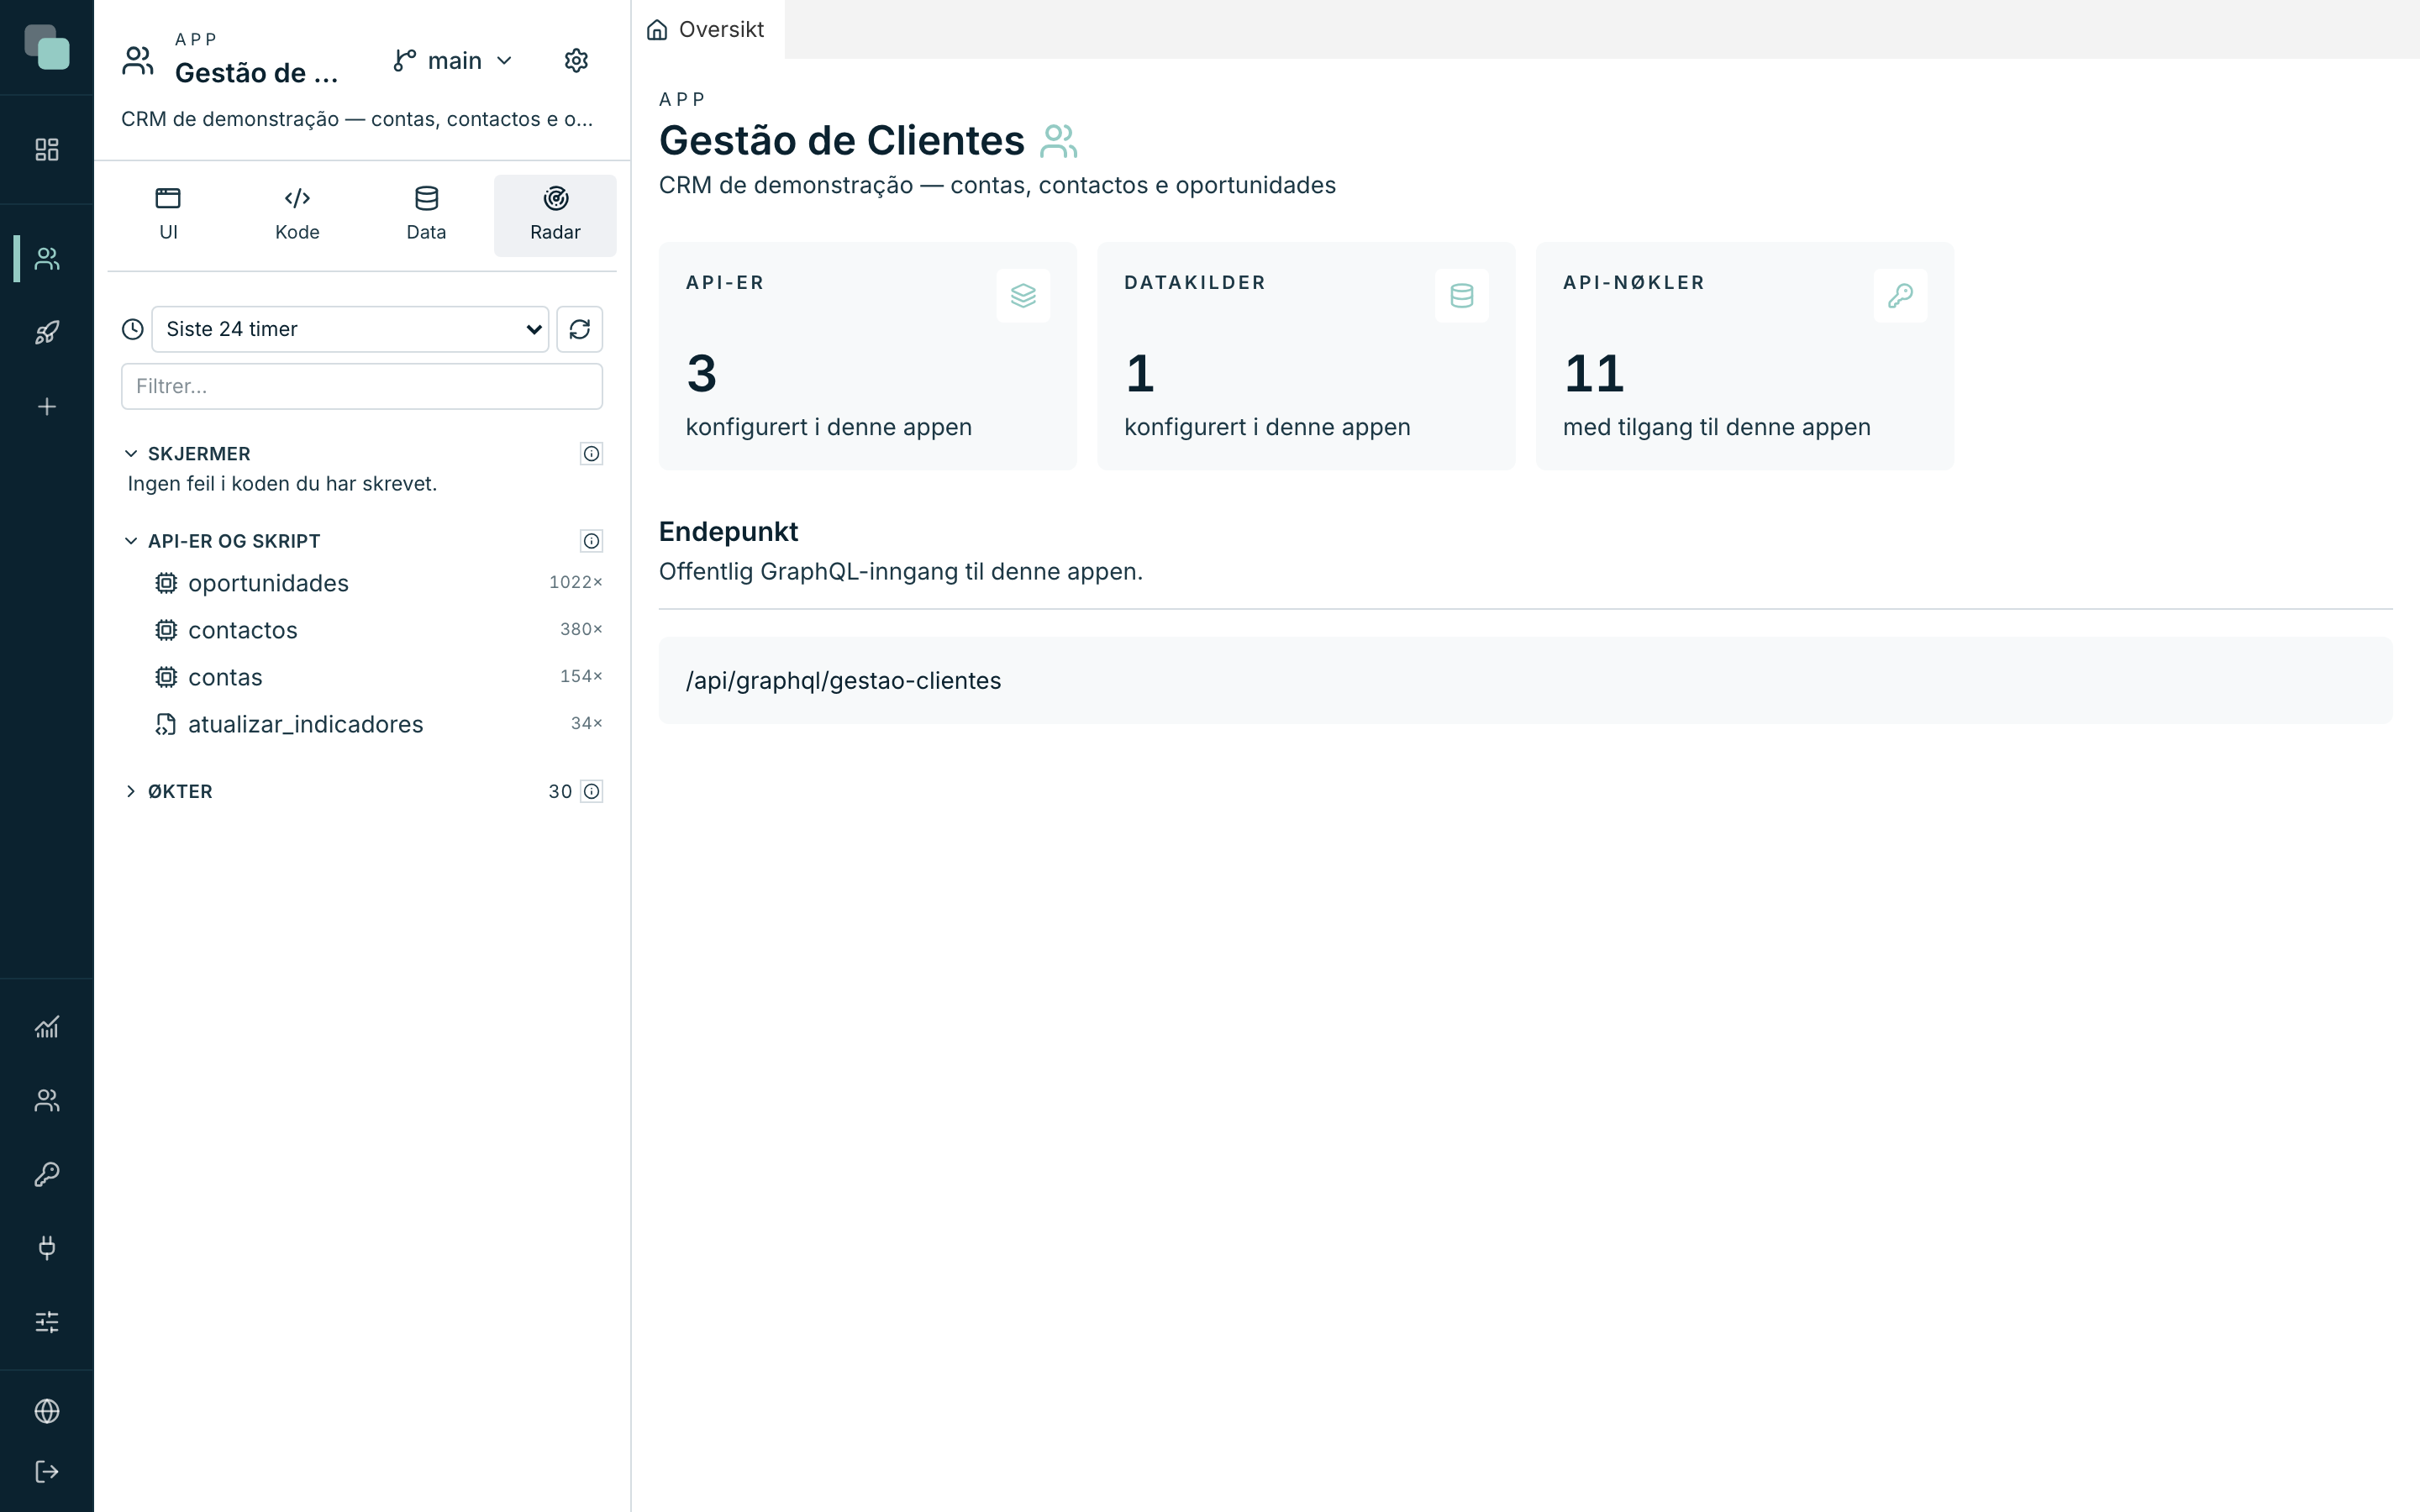Show info for Økter section
The height and width of the screenshot is (1512, 2420).
(592, 792)
